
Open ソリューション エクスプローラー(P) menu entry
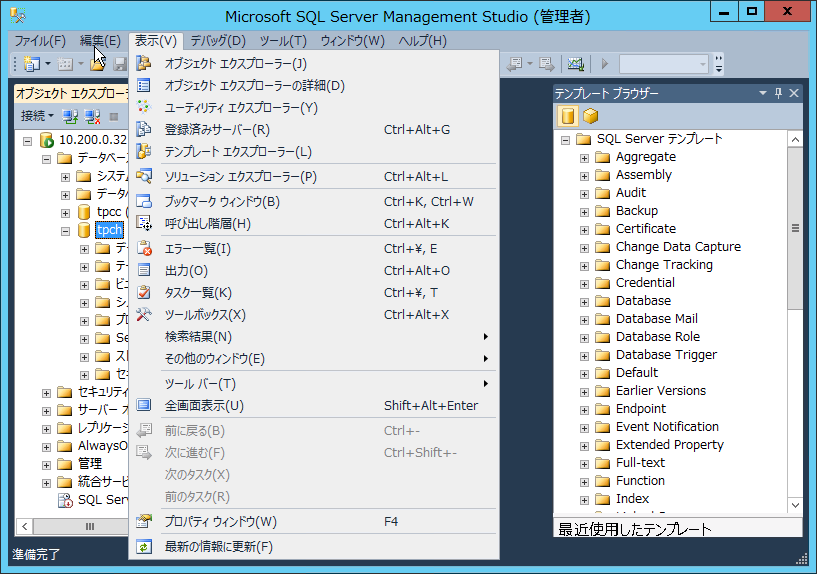(314, 177)
